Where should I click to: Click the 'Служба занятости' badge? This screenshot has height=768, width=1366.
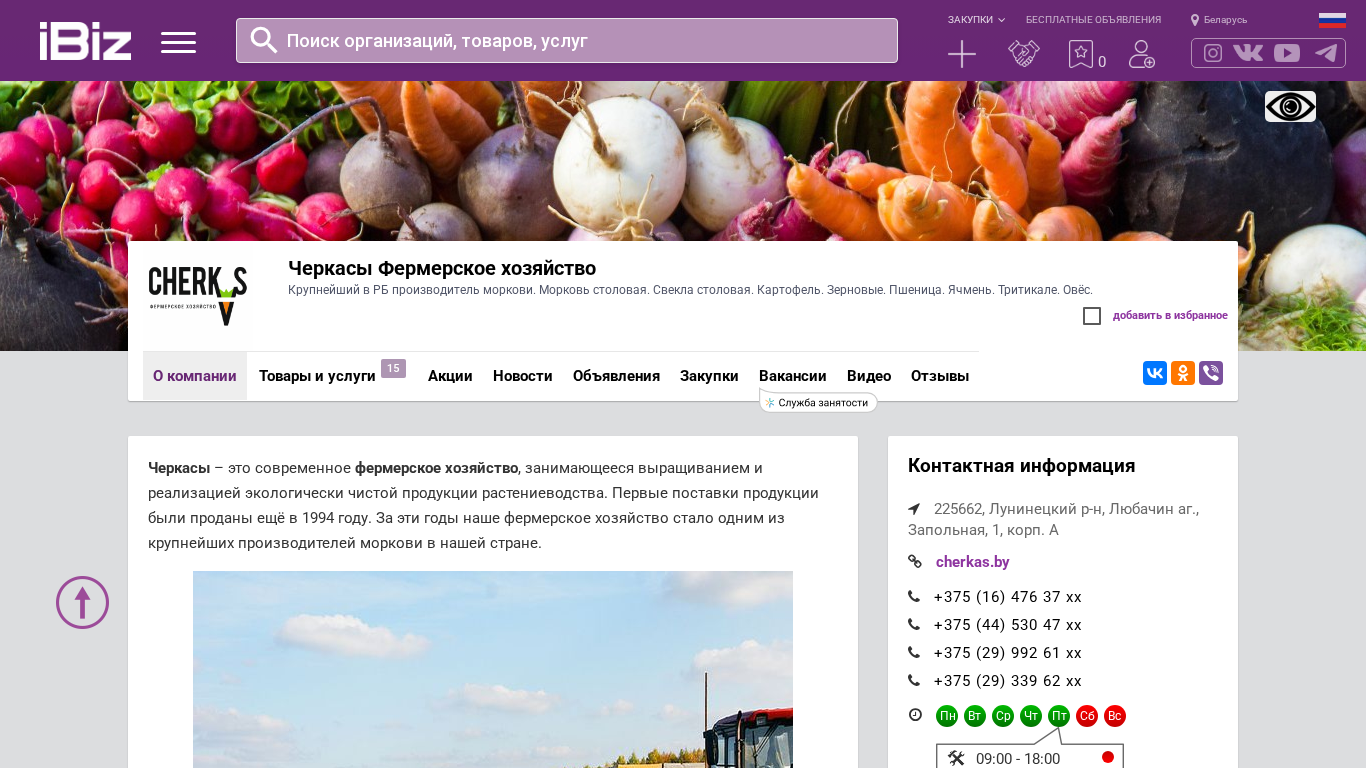(819, 402)
